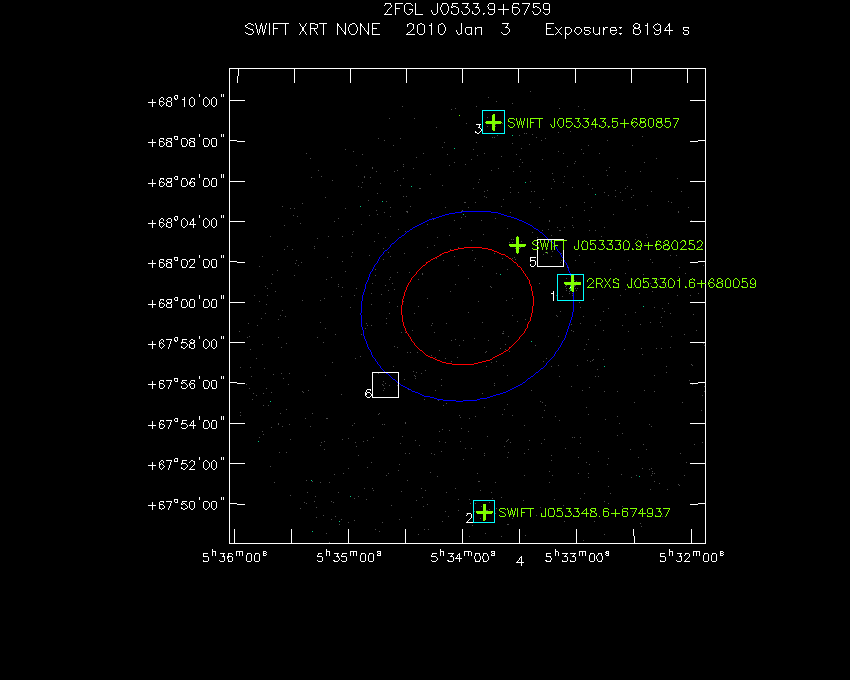Click declination label +68°04'00"
The image size is (850, 680).
point(186,223)
